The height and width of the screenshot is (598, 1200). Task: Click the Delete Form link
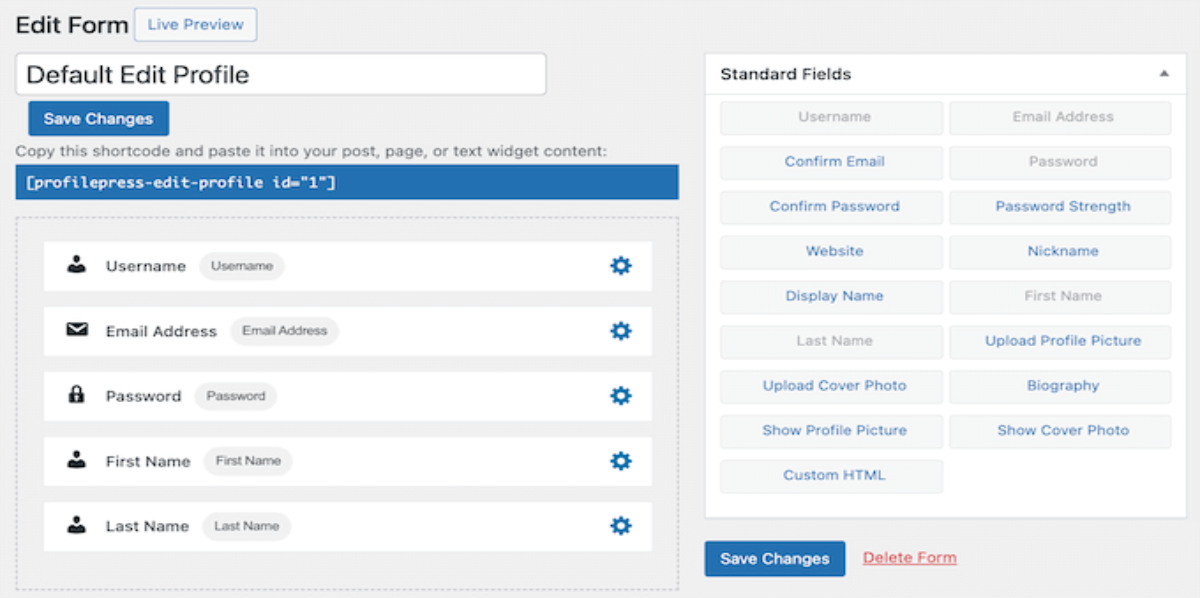point(909,558)
